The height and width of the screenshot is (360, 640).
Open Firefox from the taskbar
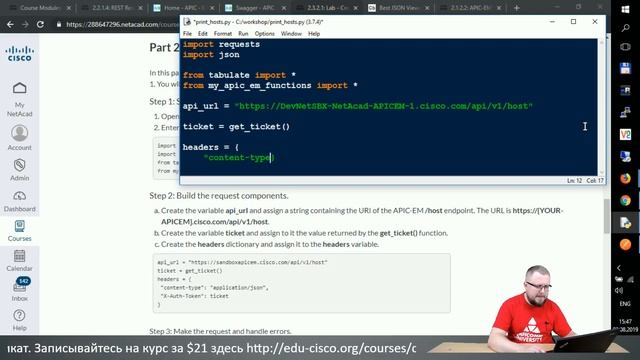625,178
